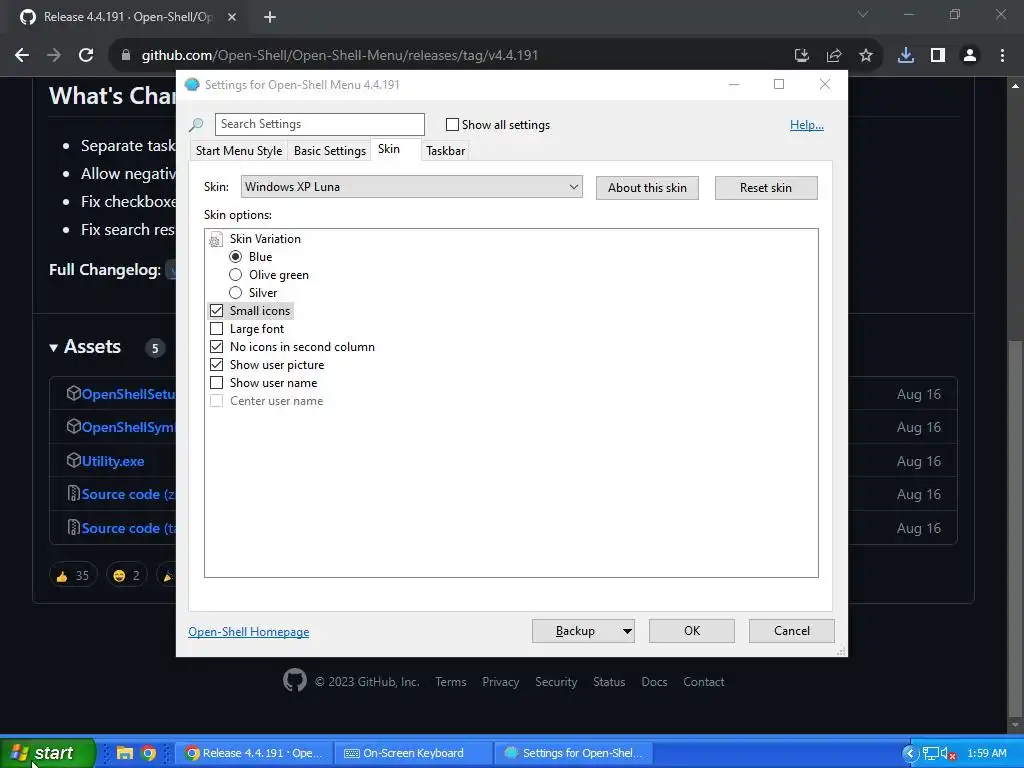Switch to On-Screen Keyboard taskbar item
The image size is (1024, 768).
pos(413,753)
